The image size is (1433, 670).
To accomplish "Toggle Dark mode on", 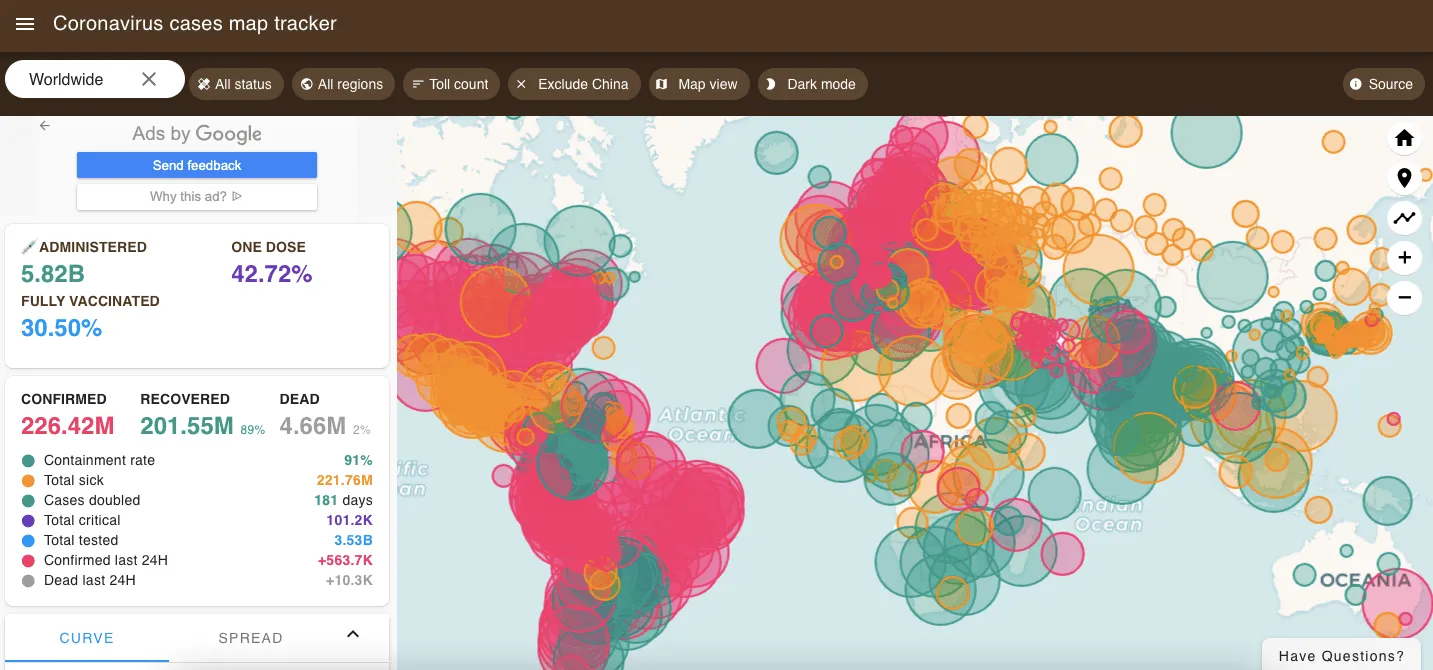I will [x=812, y=84].
